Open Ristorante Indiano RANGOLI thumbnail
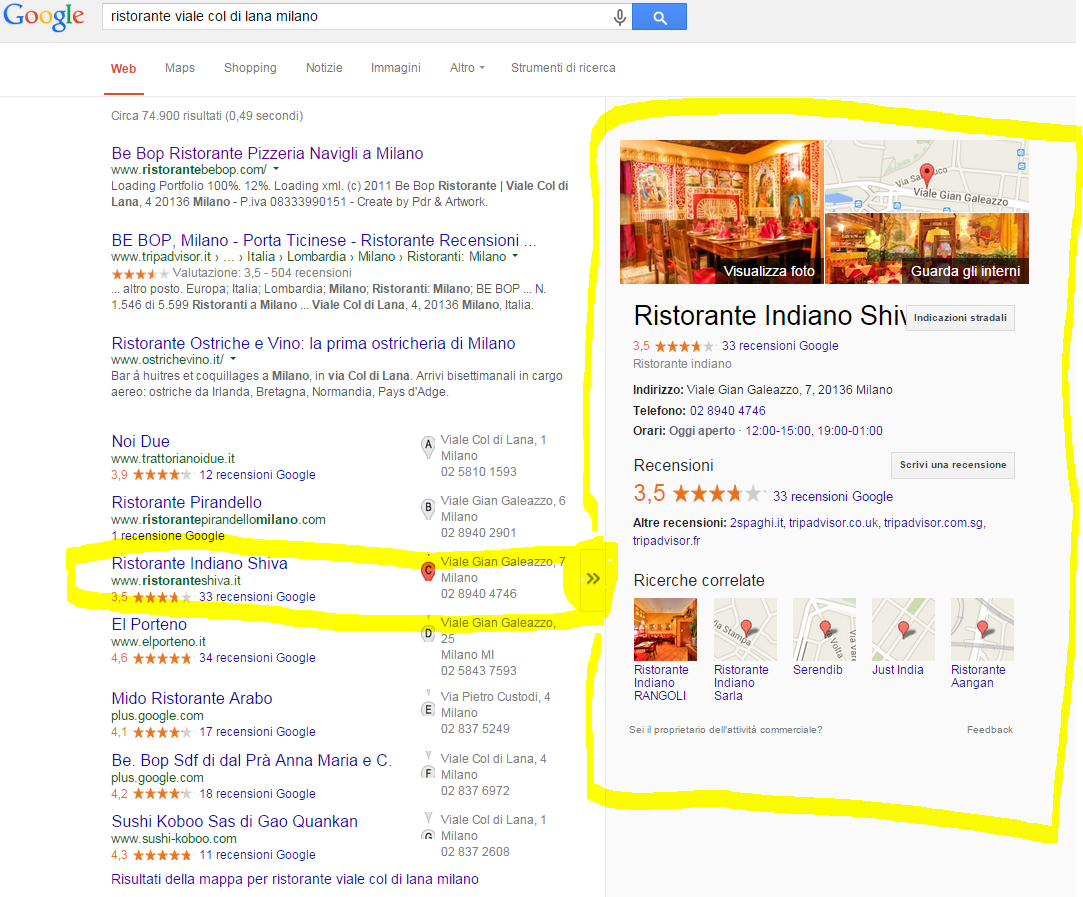Image resolution: width=1083 pixels, height=897 pixels. (x=665, y=629)
